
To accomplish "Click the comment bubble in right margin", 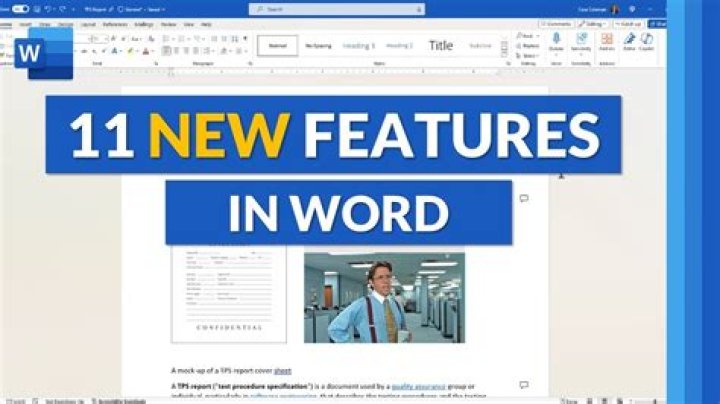I will (x=523, y=198).
